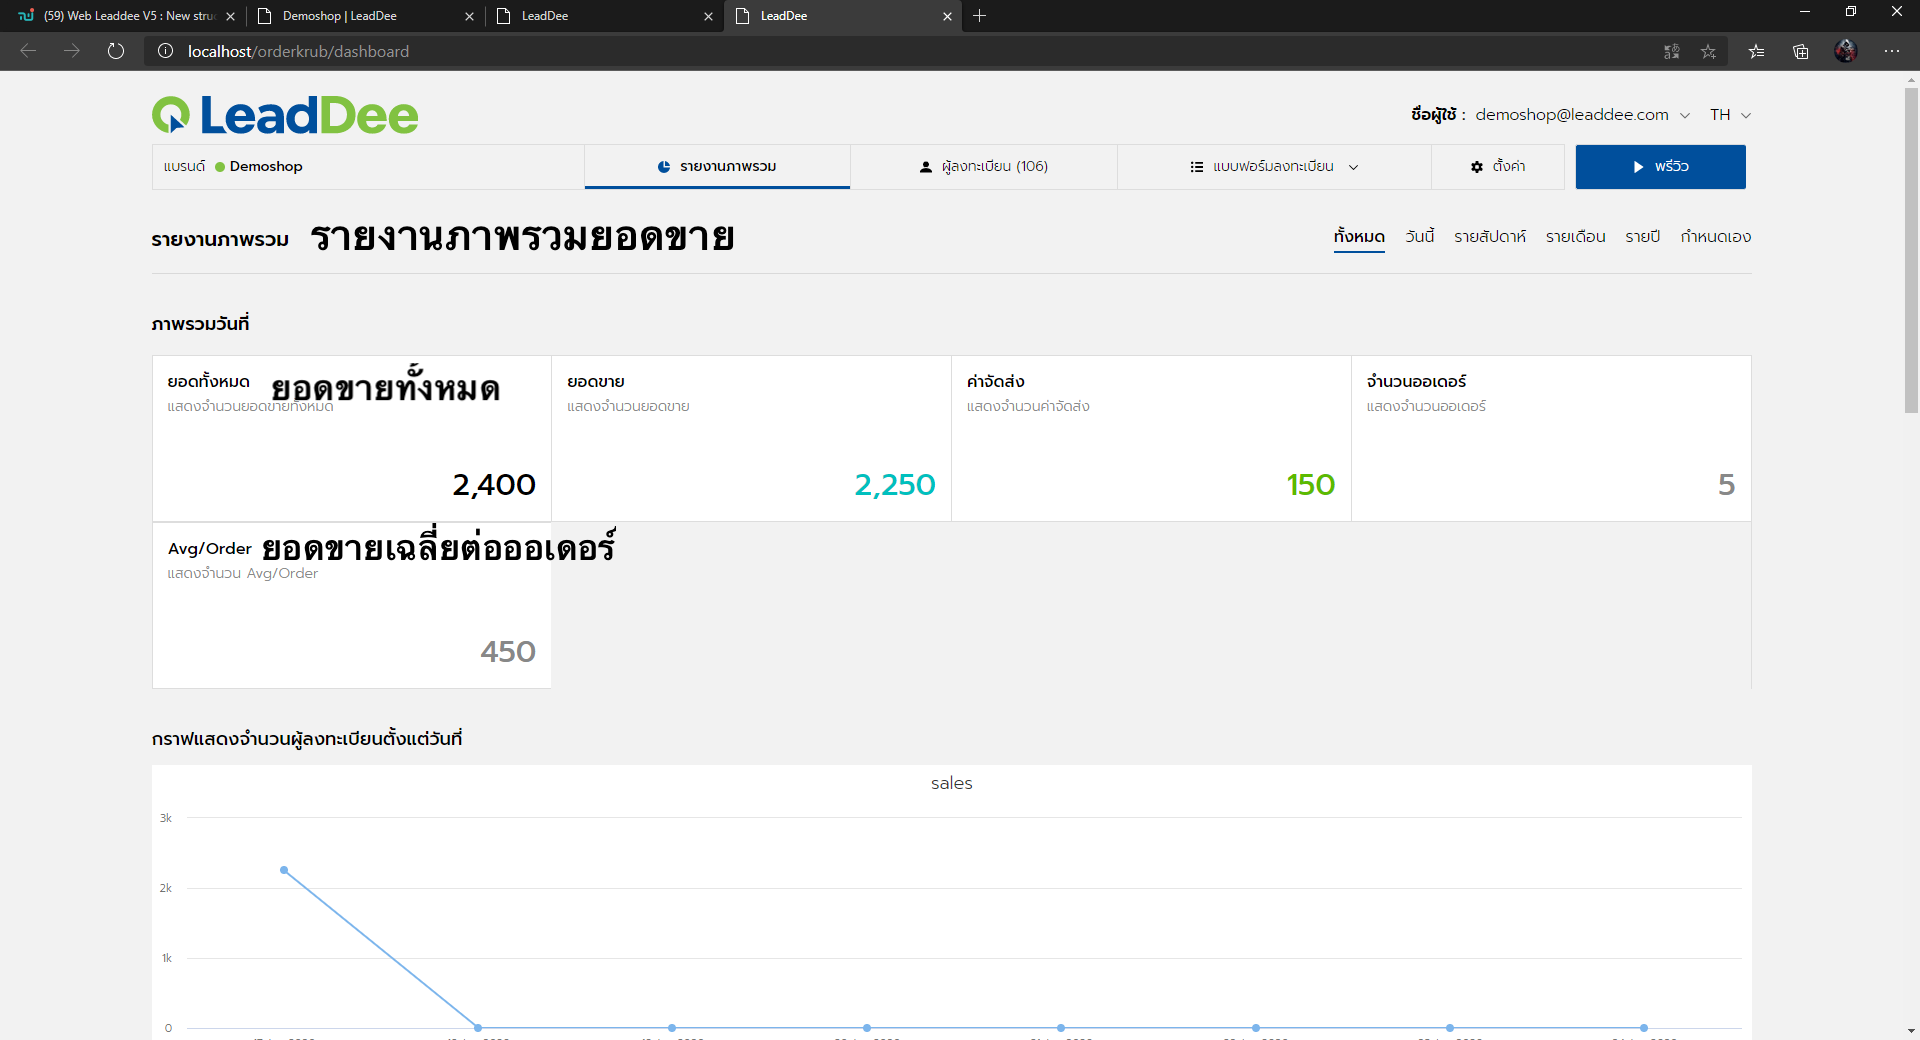The image size is (1920, 1040).
Task: Open the ตั้งค่า settings button
Action: [1498, 167]
